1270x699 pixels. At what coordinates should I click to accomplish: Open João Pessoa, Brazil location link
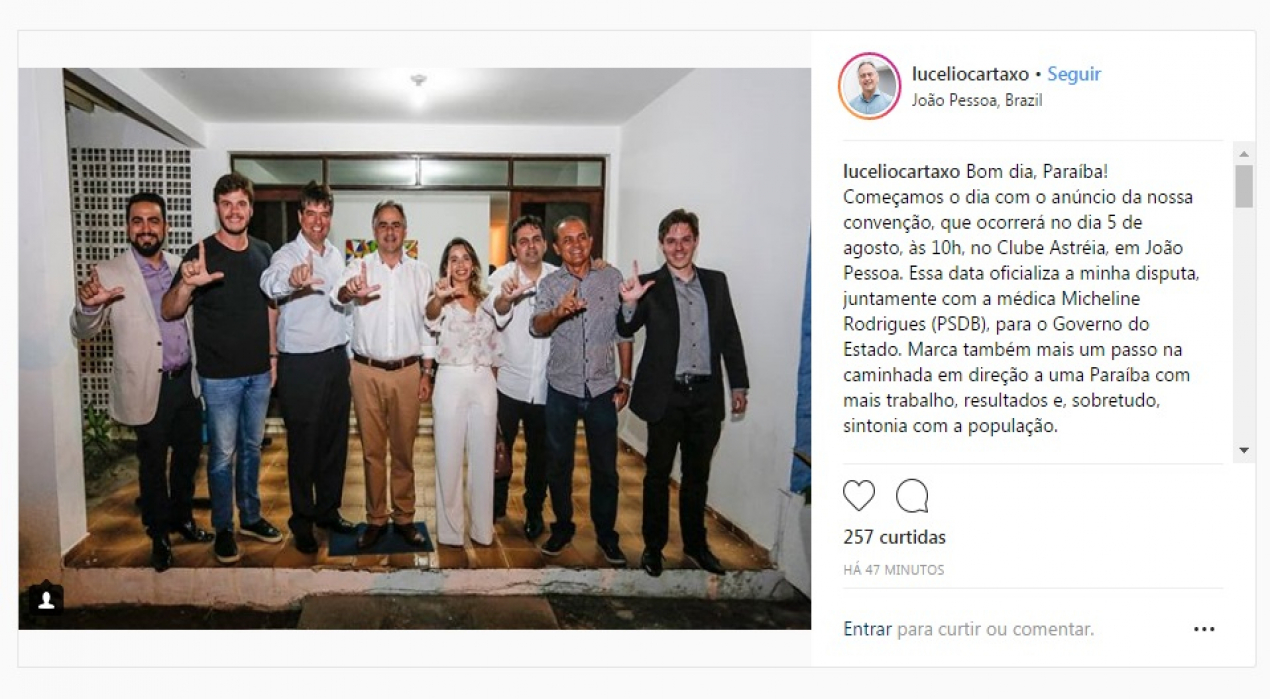point(977,101)
